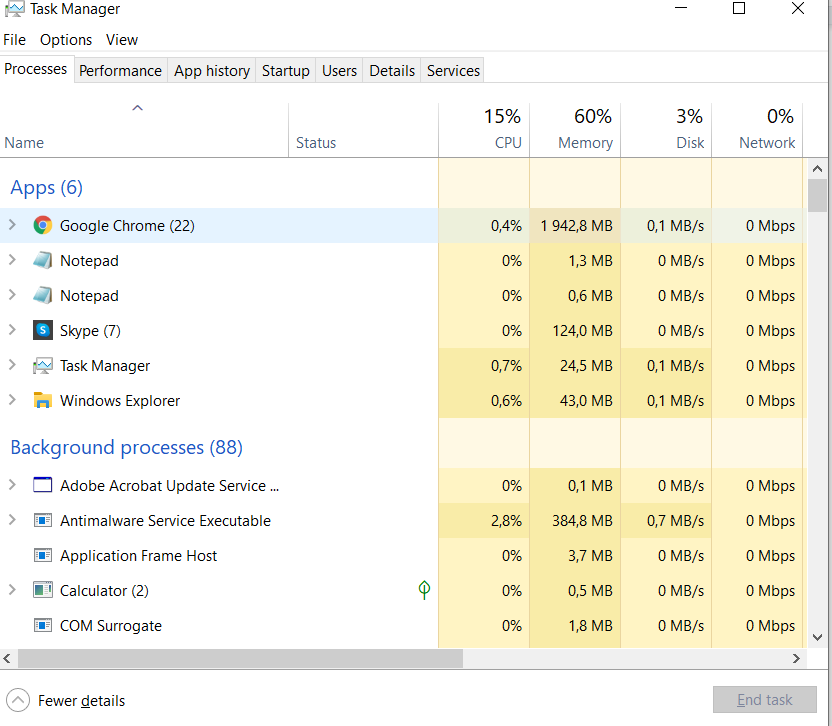Click Antimalware's 0,7 MB/s disk value
Screen dimensions: 832x726
[675, 521]
